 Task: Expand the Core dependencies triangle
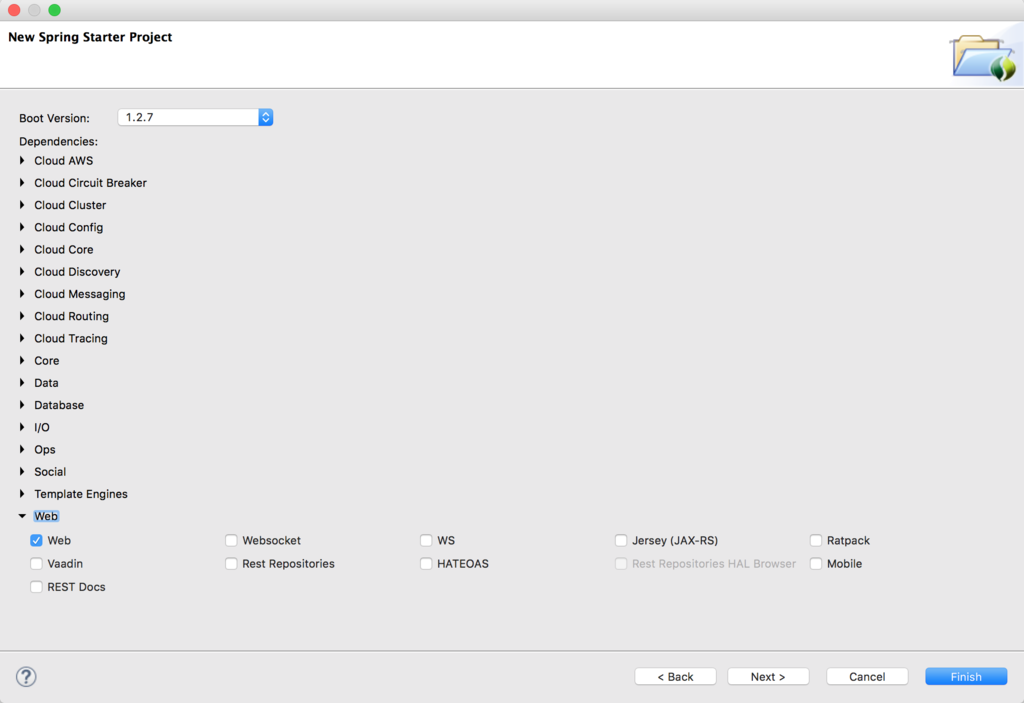point(22,361)
